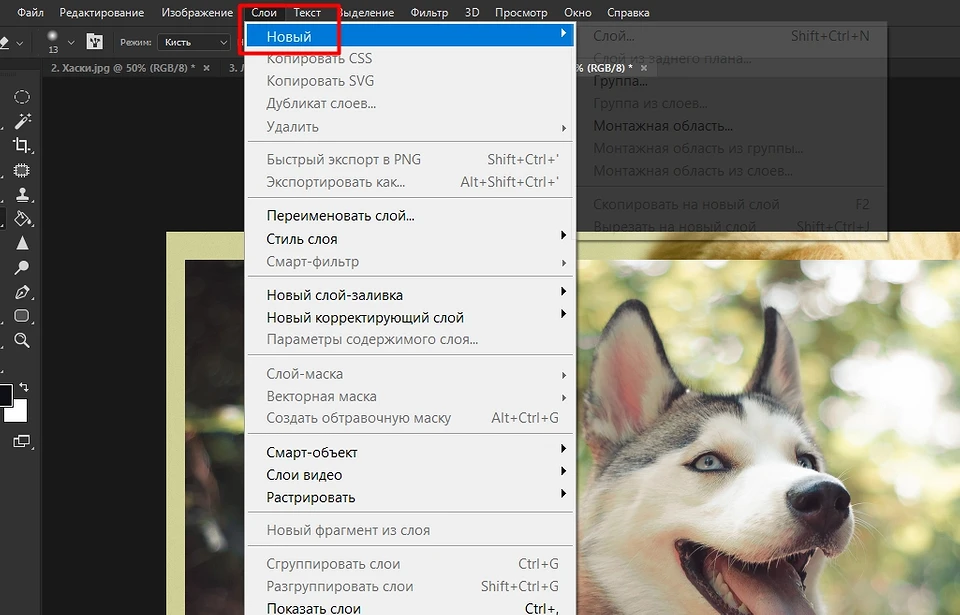
Task: Select the Crop tool
Action: click(x=21, y=146)
